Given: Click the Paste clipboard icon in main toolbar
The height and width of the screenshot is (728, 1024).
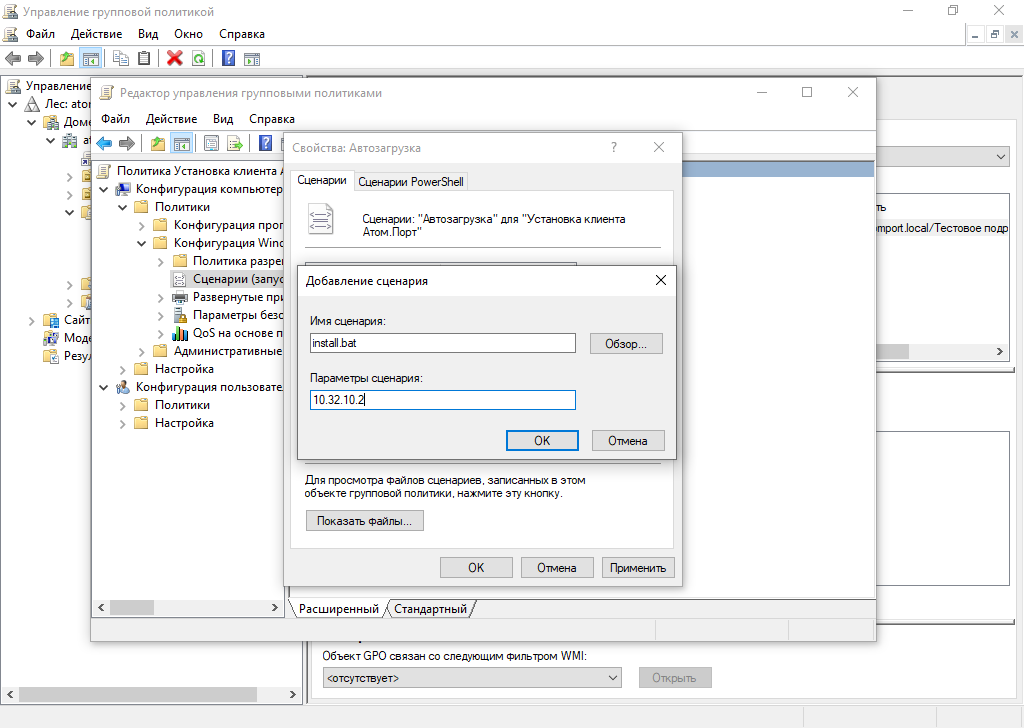Looking at the screenshot, I should click(x=145, y=58).
